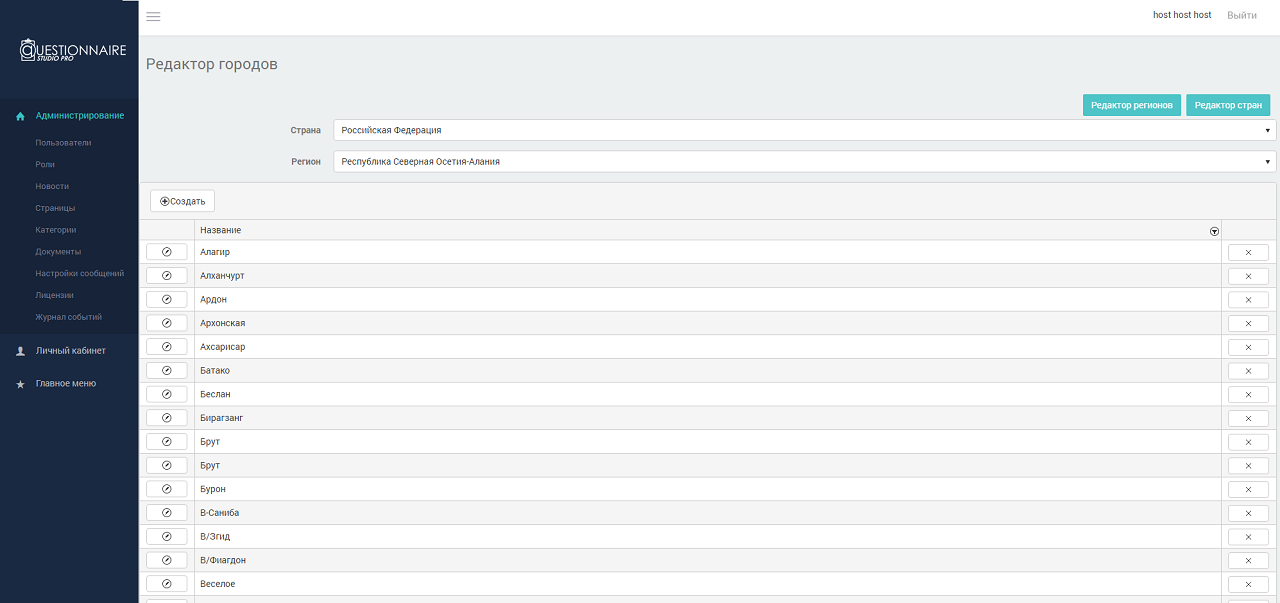Delete the Алагир row
Screen dimensions: 1280x603
[1248, 252]
